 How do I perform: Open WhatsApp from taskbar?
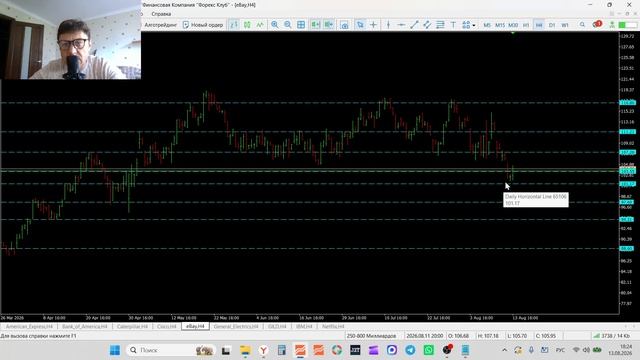point(429,350)
